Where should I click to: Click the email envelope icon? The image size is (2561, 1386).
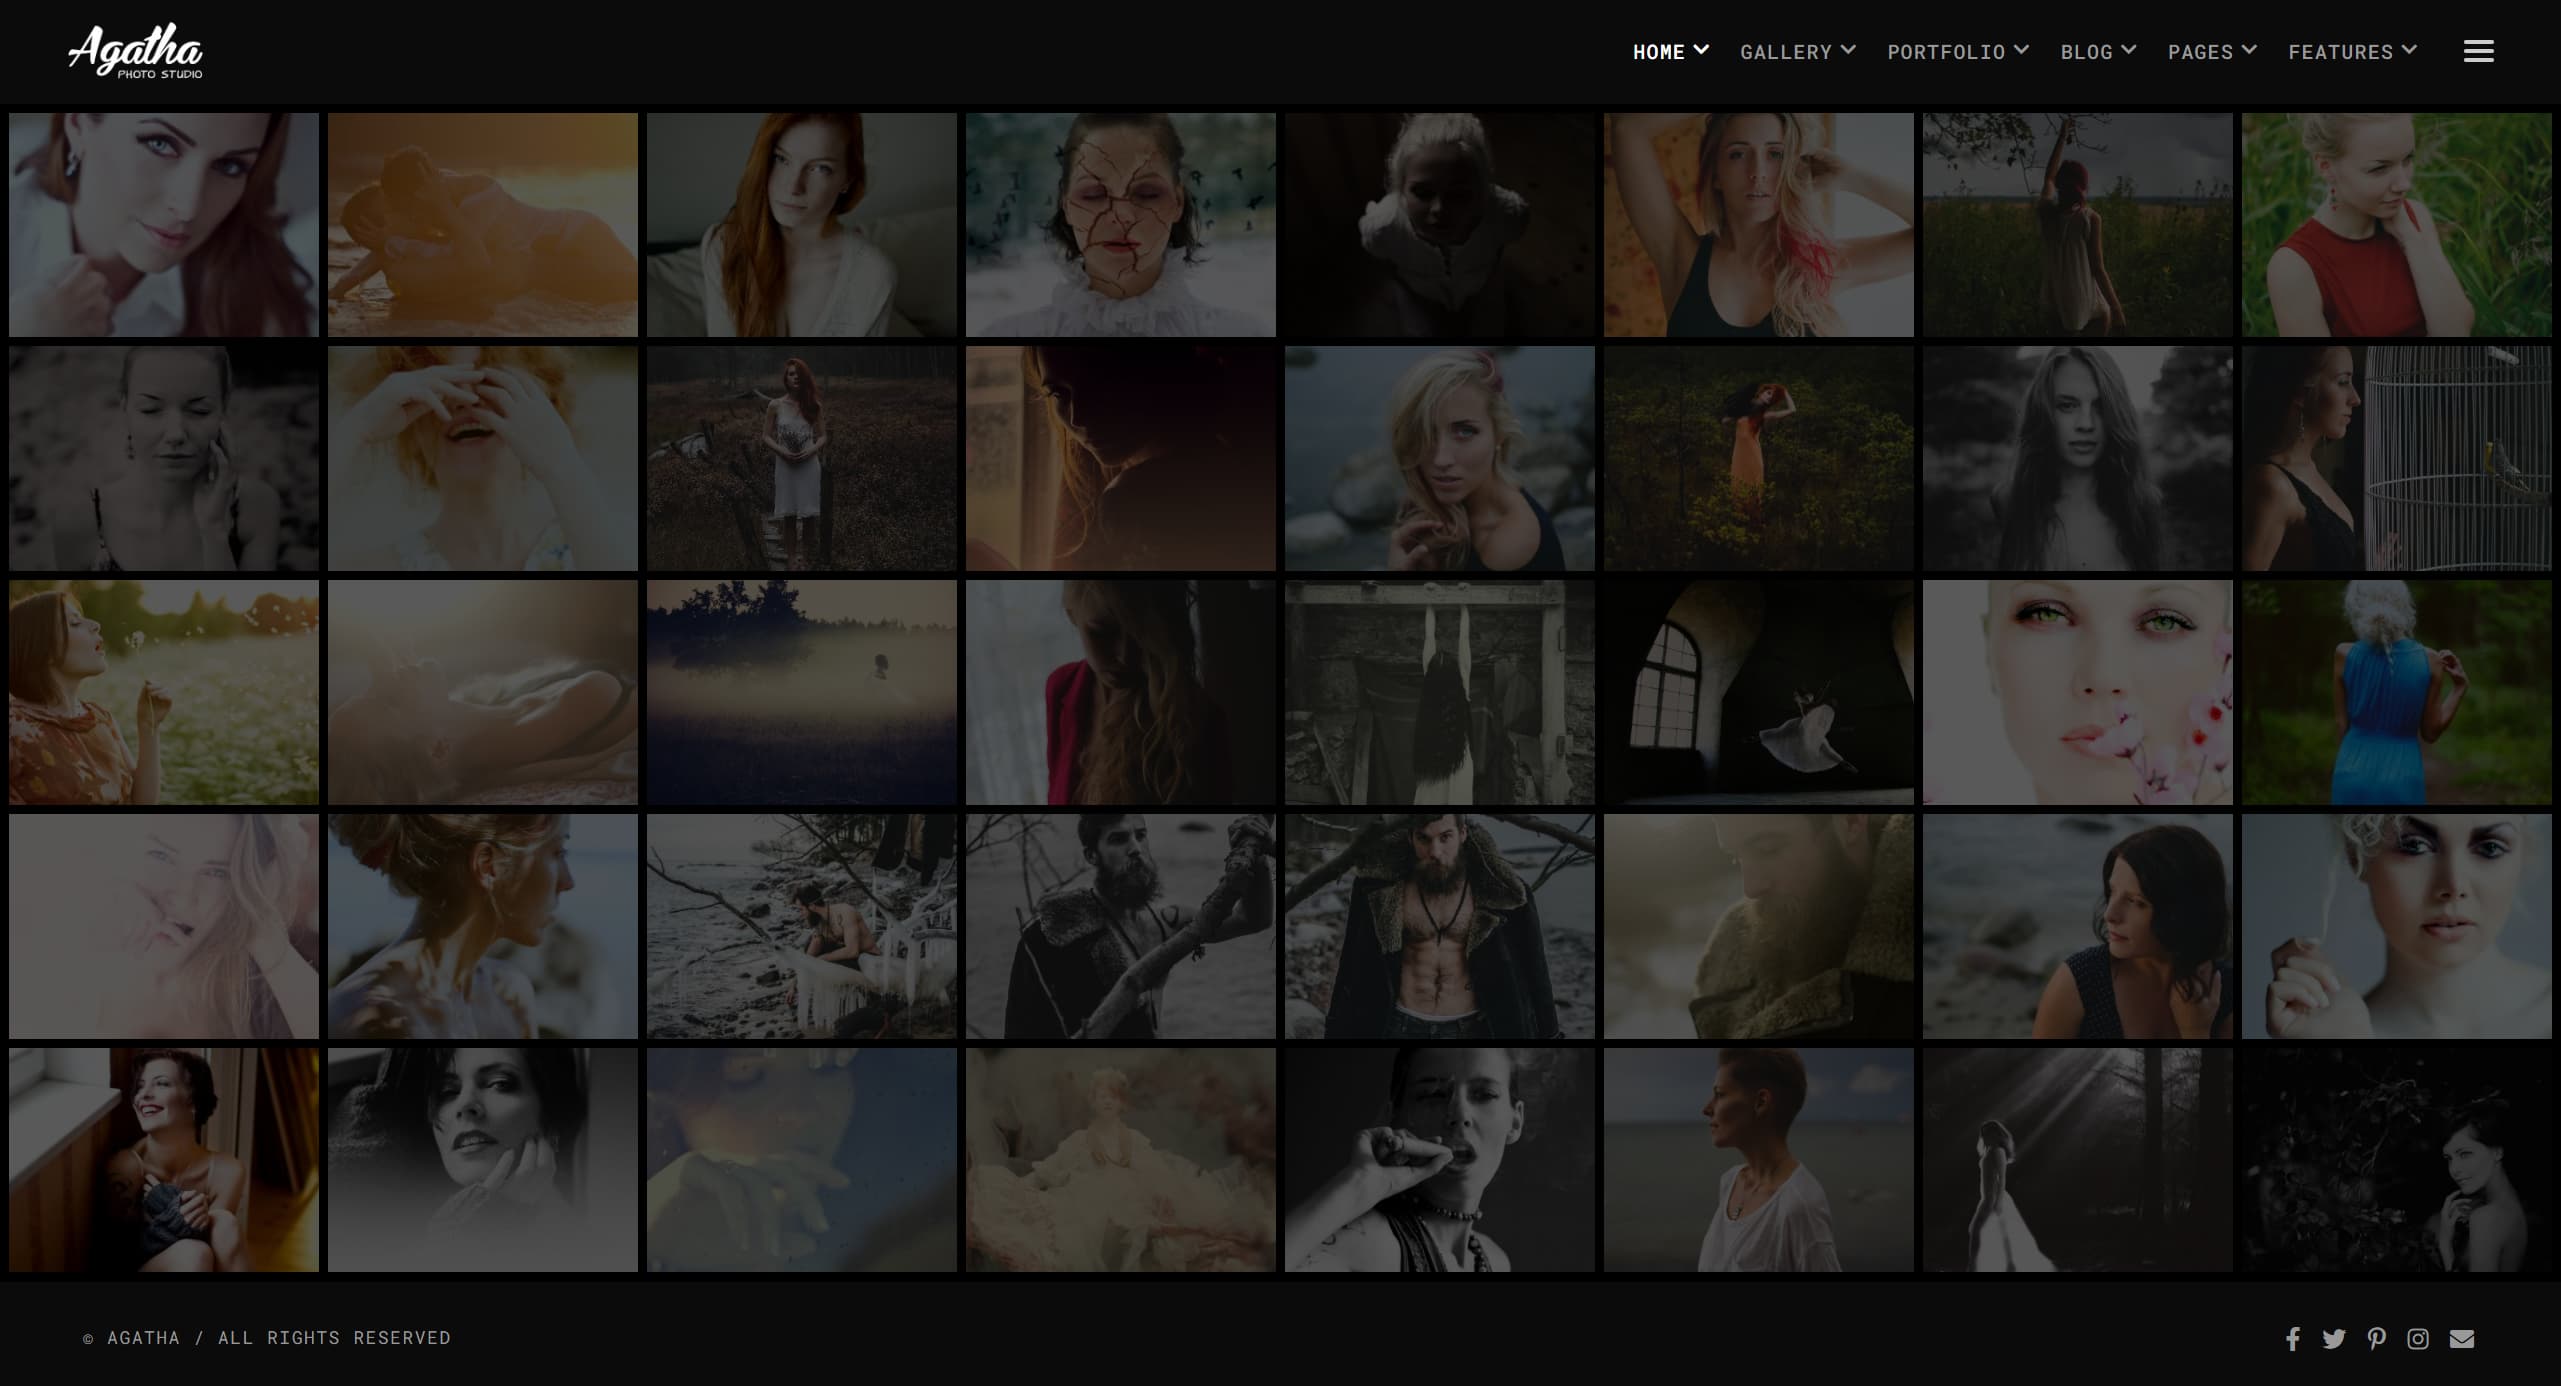(2462, 1339)
